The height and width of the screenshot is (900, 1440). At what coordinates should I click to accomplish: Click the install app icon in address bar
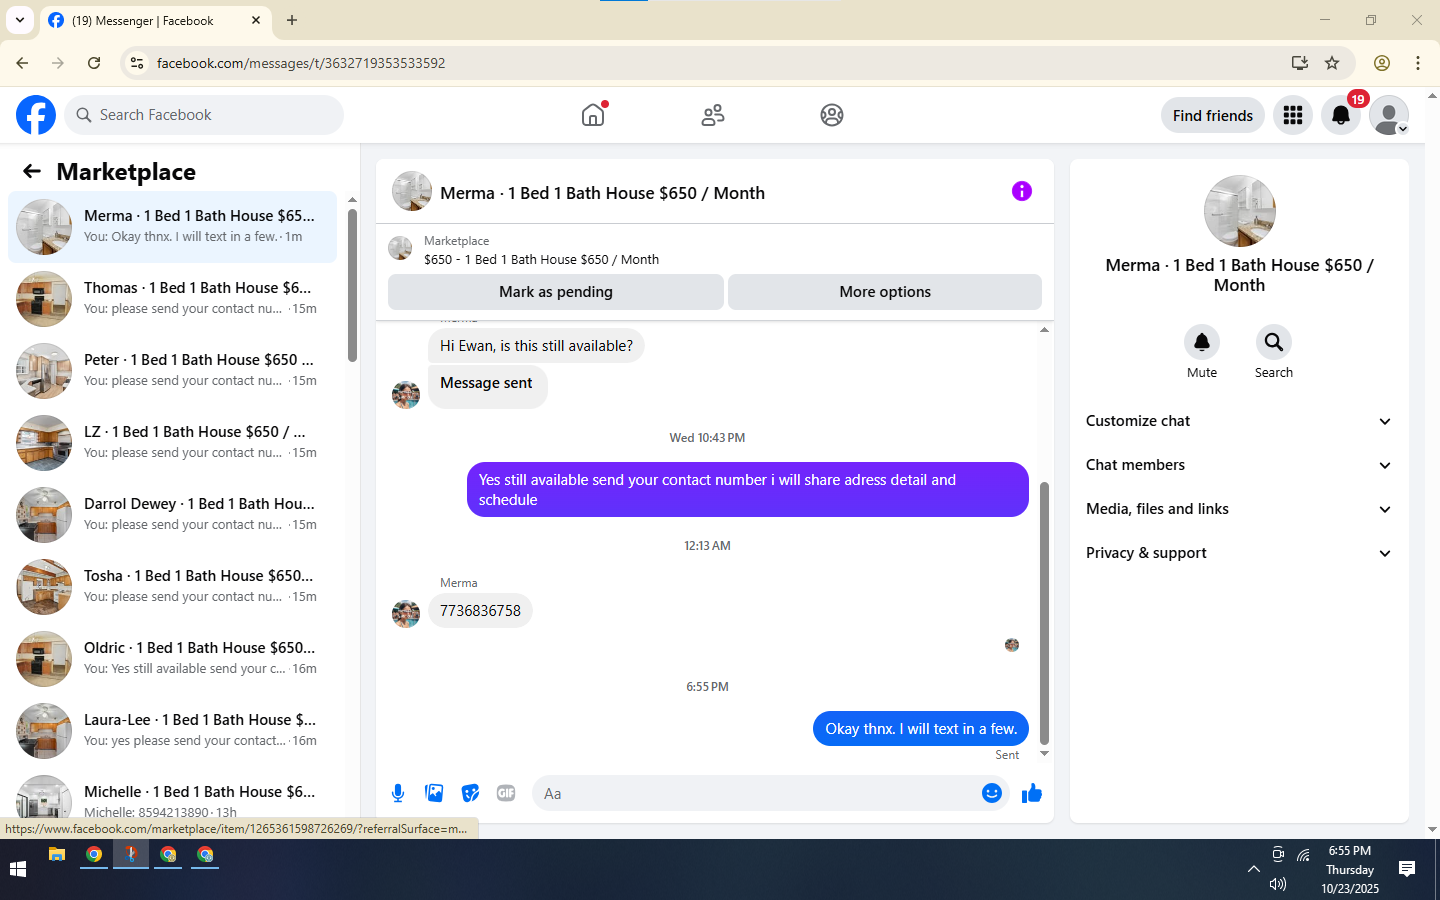(x=1299, y=63)
